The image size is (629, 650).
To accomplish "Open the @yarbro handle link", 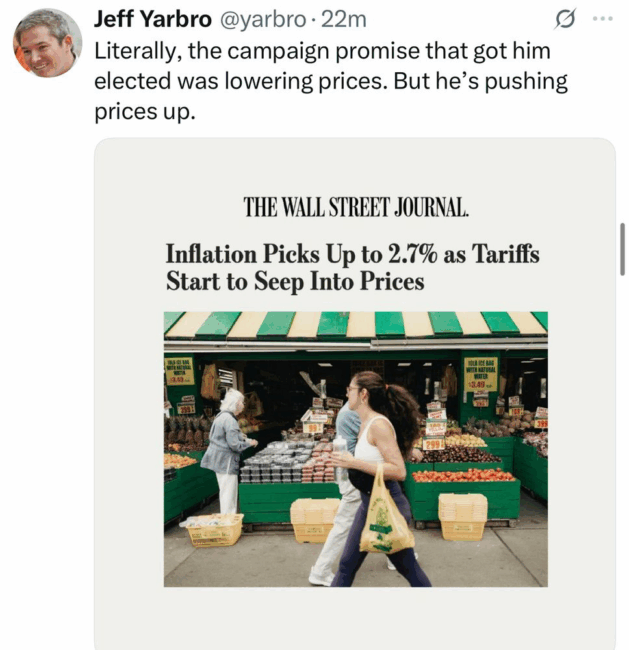I will (262, 19).
